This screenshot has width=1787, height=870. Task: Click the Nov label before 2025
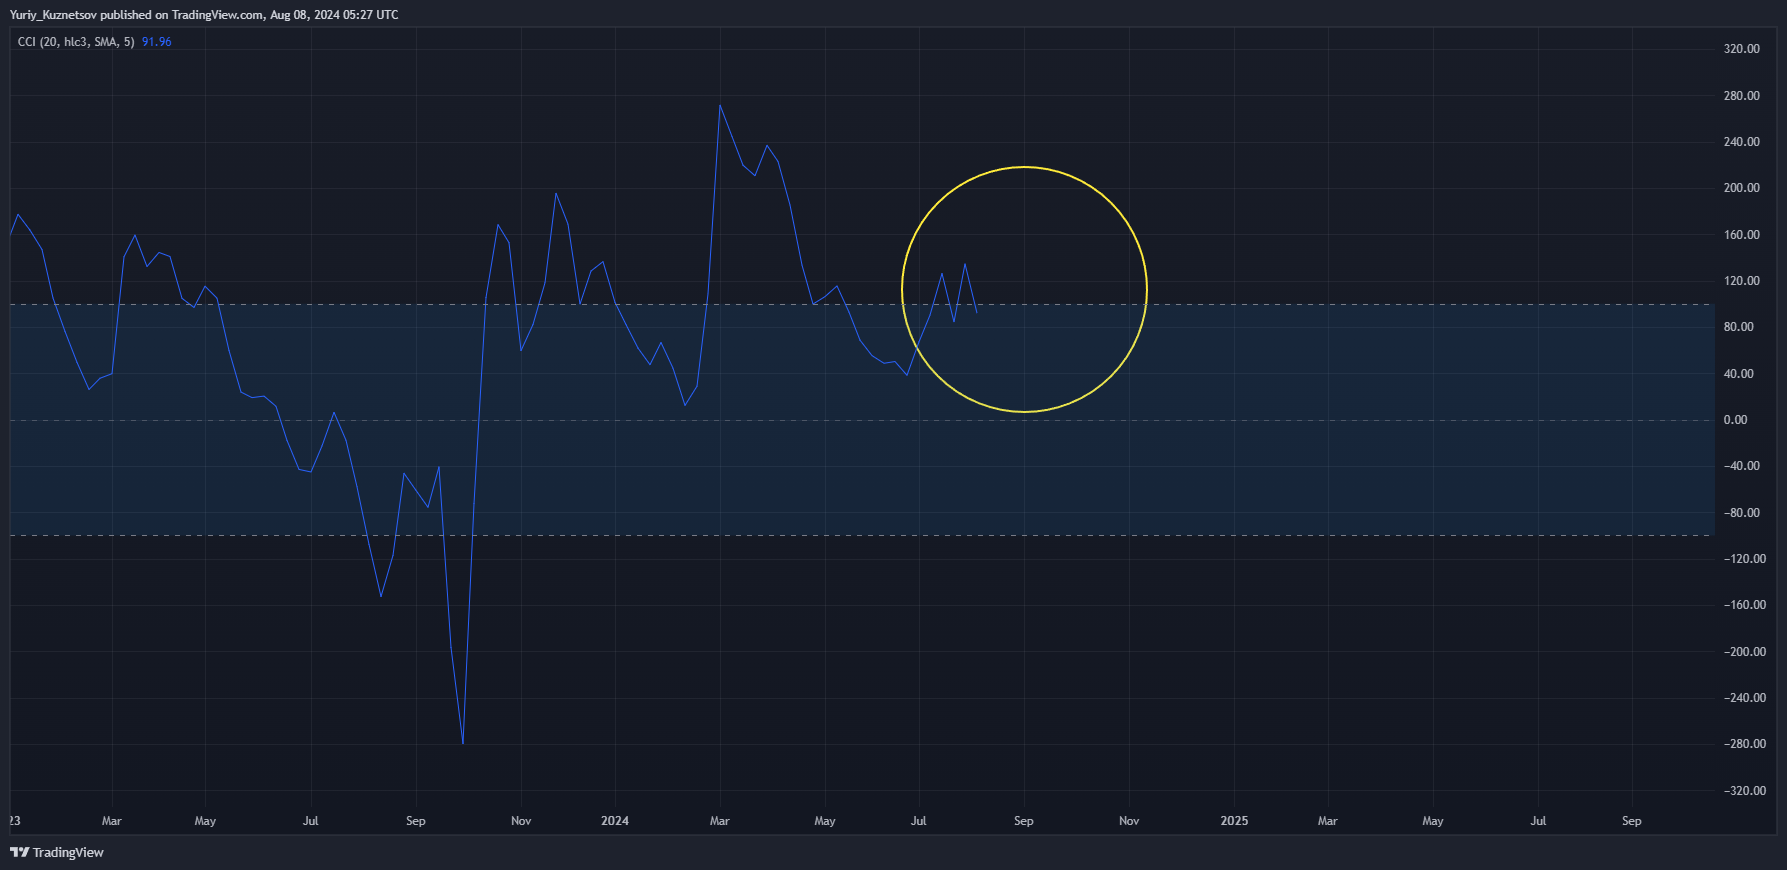click(1129, 821)
